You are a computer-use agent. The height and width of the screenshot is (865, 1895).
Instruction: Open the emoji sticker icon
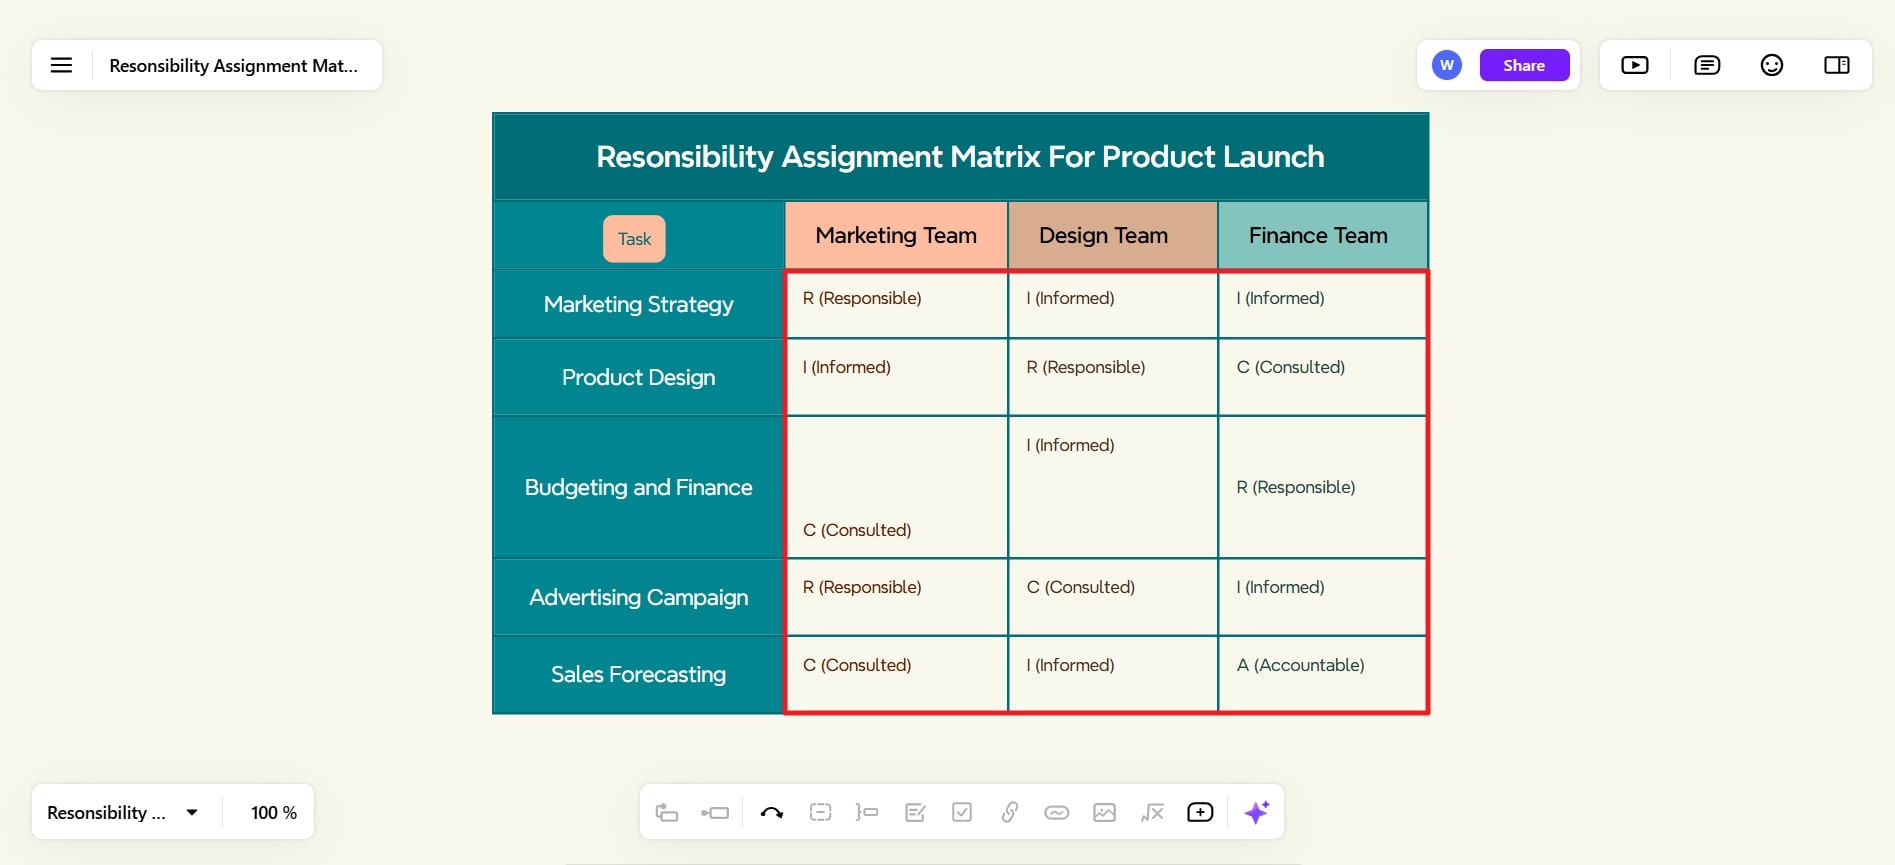[x=1772, y=65]
